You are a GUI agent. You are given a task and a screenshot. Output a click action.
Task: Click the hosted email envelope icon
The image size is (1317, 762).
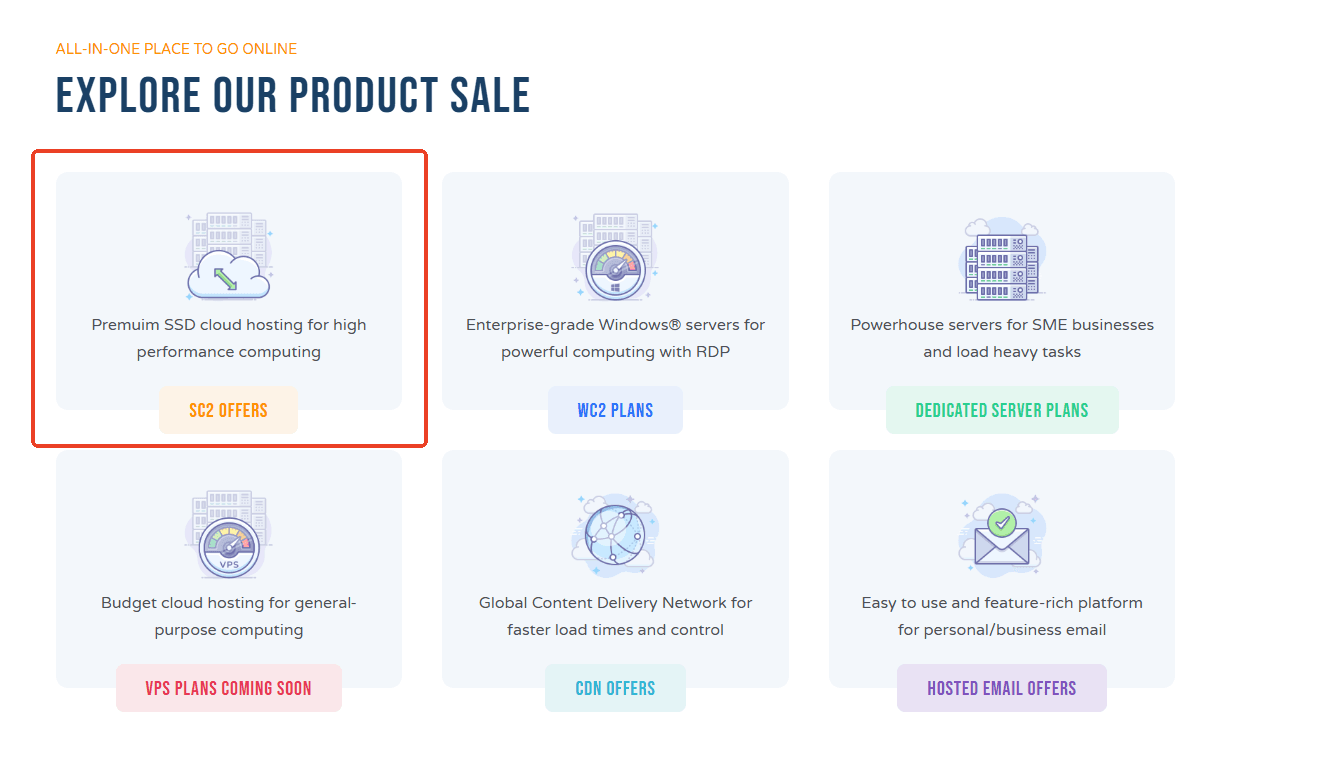coord(1001,535)
